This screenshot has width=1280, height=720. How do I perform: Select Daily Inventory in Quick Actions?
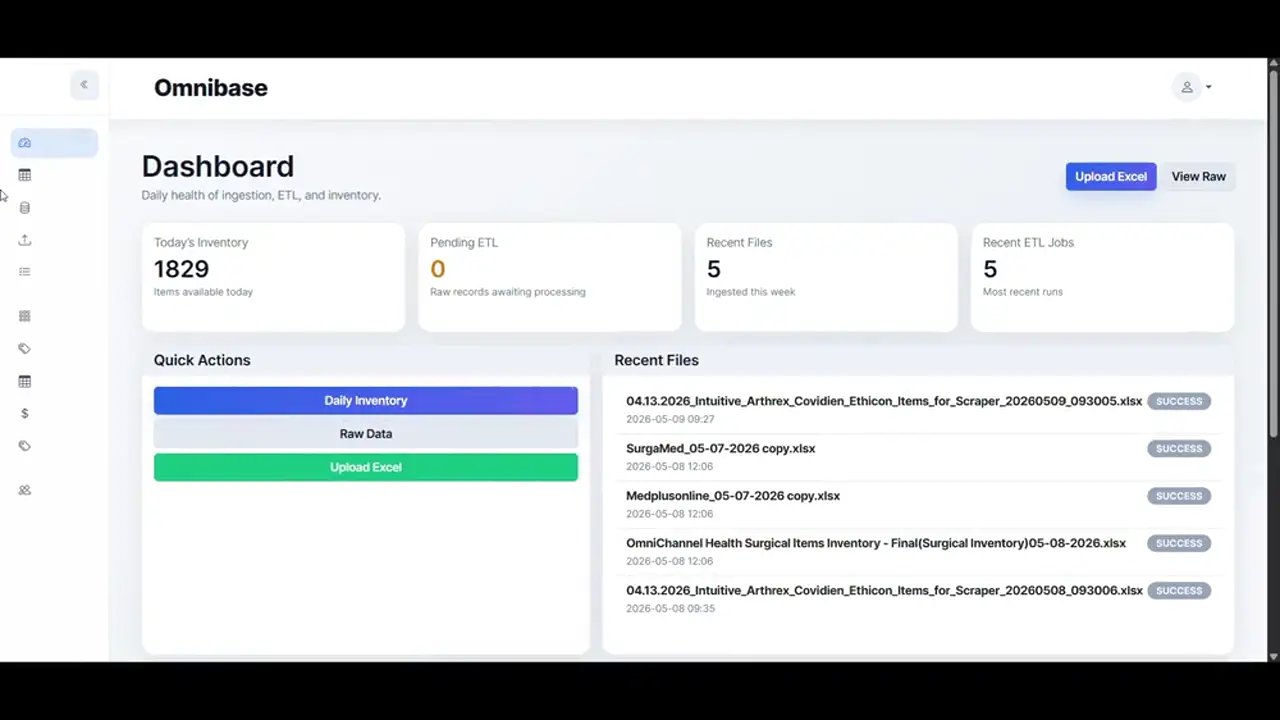tap(366, 401)
